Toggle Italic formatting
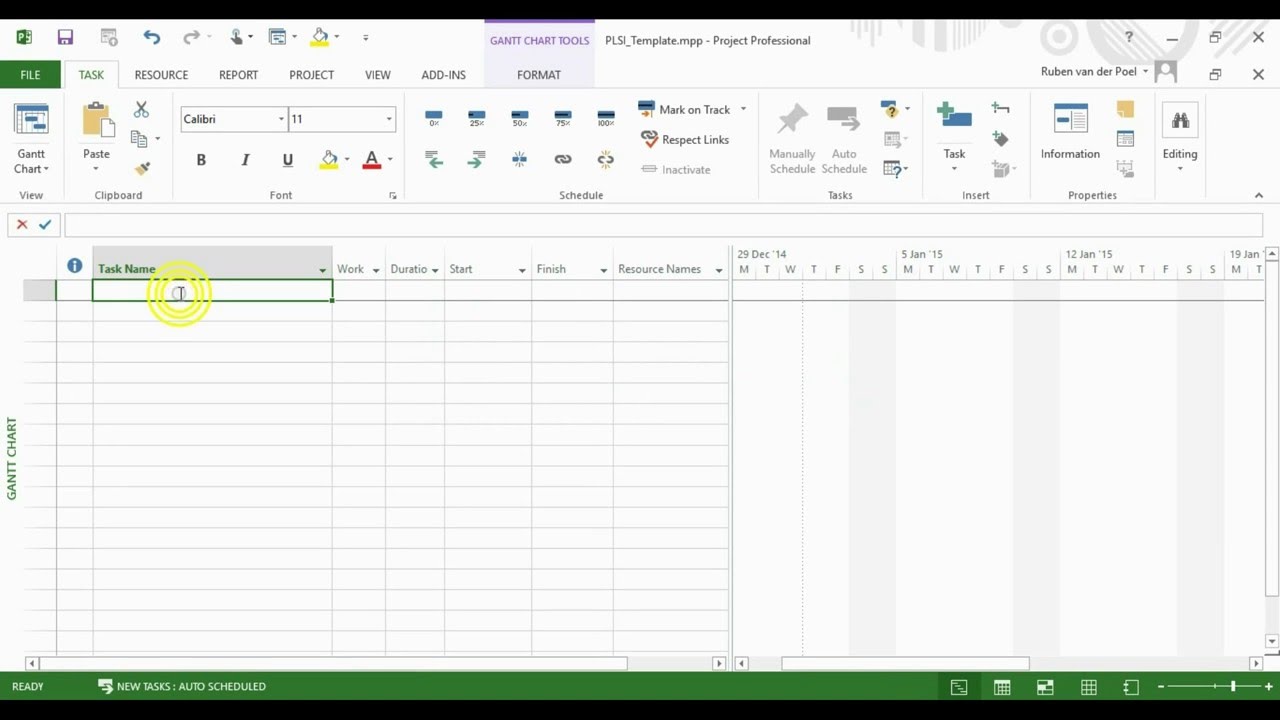 (x=245, y=160)
